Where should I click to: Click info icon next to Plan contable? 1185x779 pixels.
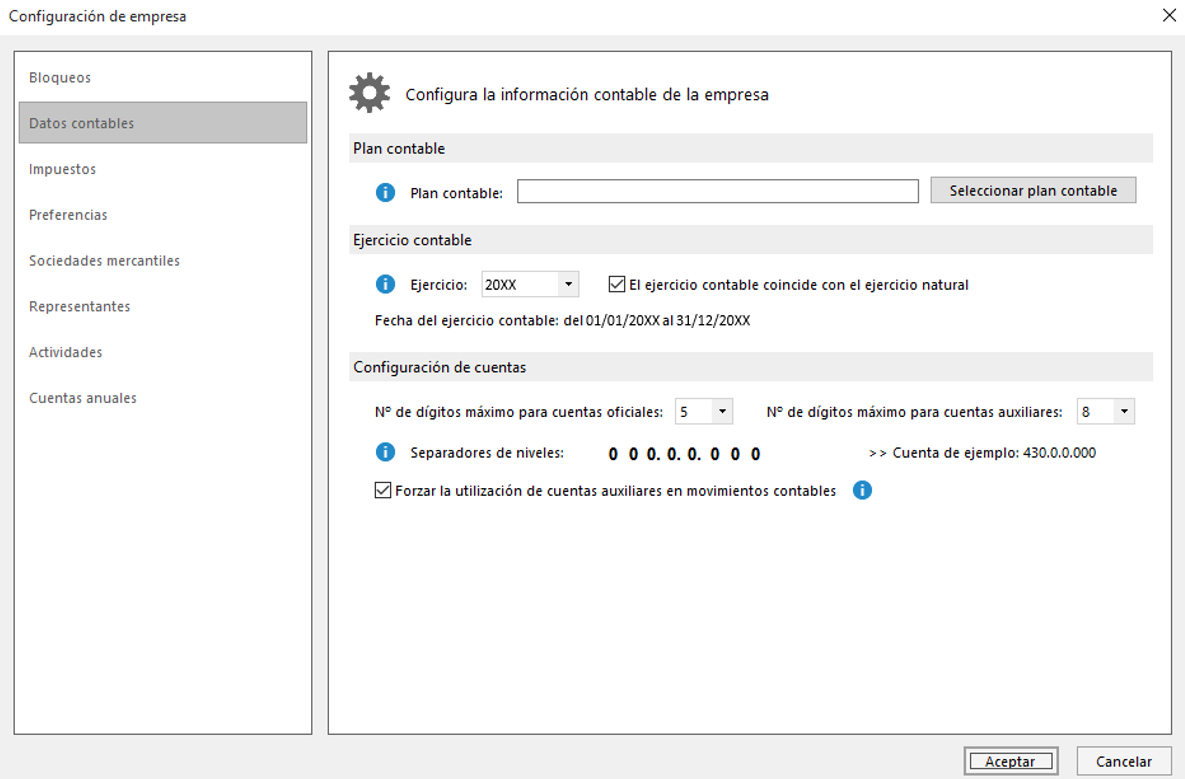coord(385,193)
